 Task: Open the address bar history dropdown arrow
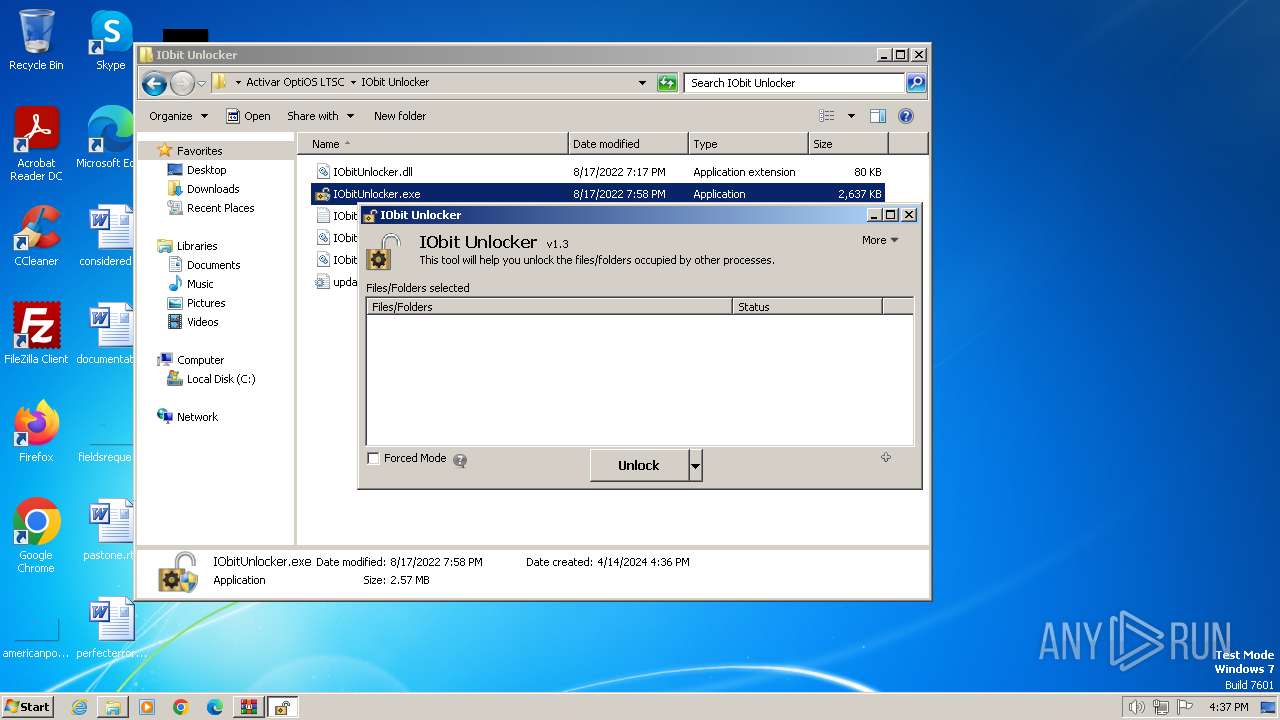click(642, 83)
